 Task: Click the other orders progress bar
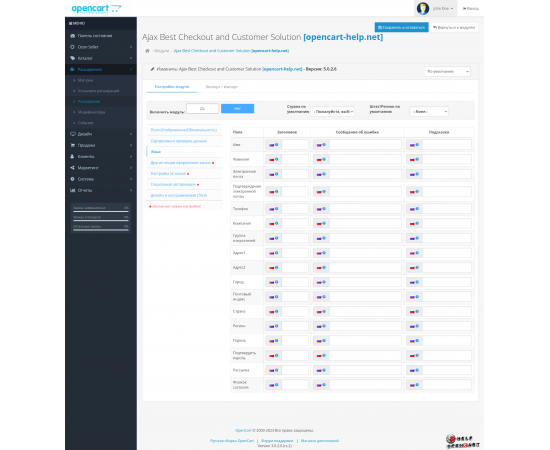(101, 230)
